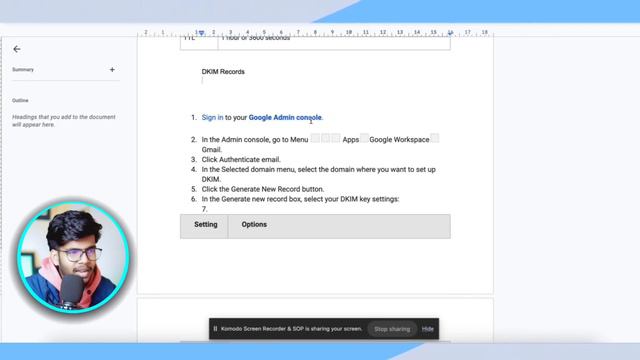Click the right indent marker on ruler
Screen dimensions: 640x360
pos(450,33)
